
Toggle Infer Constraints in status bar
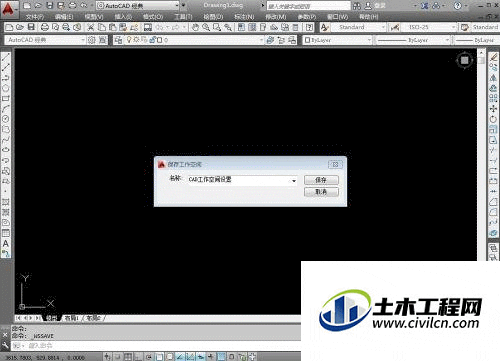(x=107, y=357)
